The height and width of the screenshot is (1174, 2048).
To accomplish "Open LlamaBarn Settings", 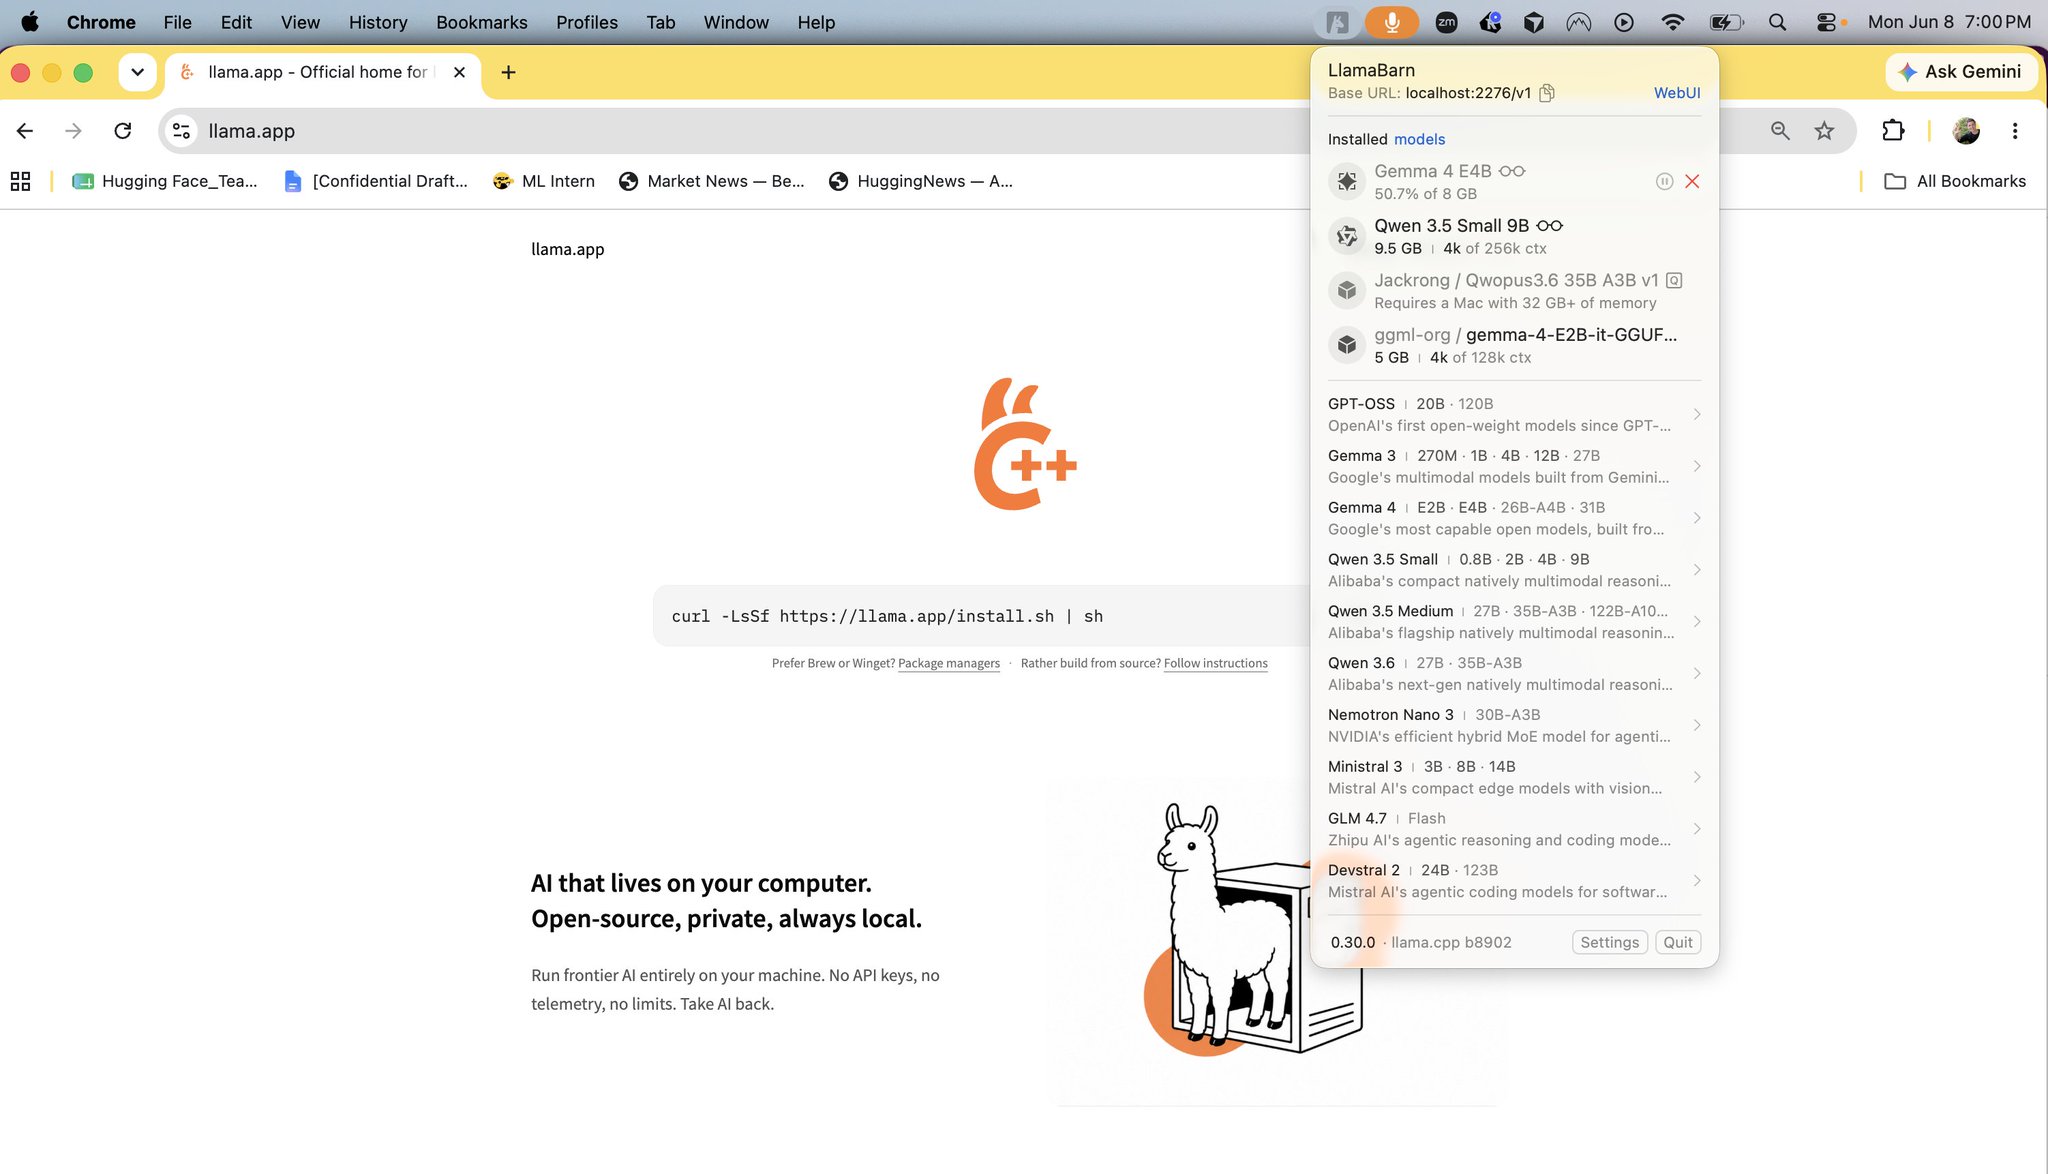I will tap(1609, 942).
